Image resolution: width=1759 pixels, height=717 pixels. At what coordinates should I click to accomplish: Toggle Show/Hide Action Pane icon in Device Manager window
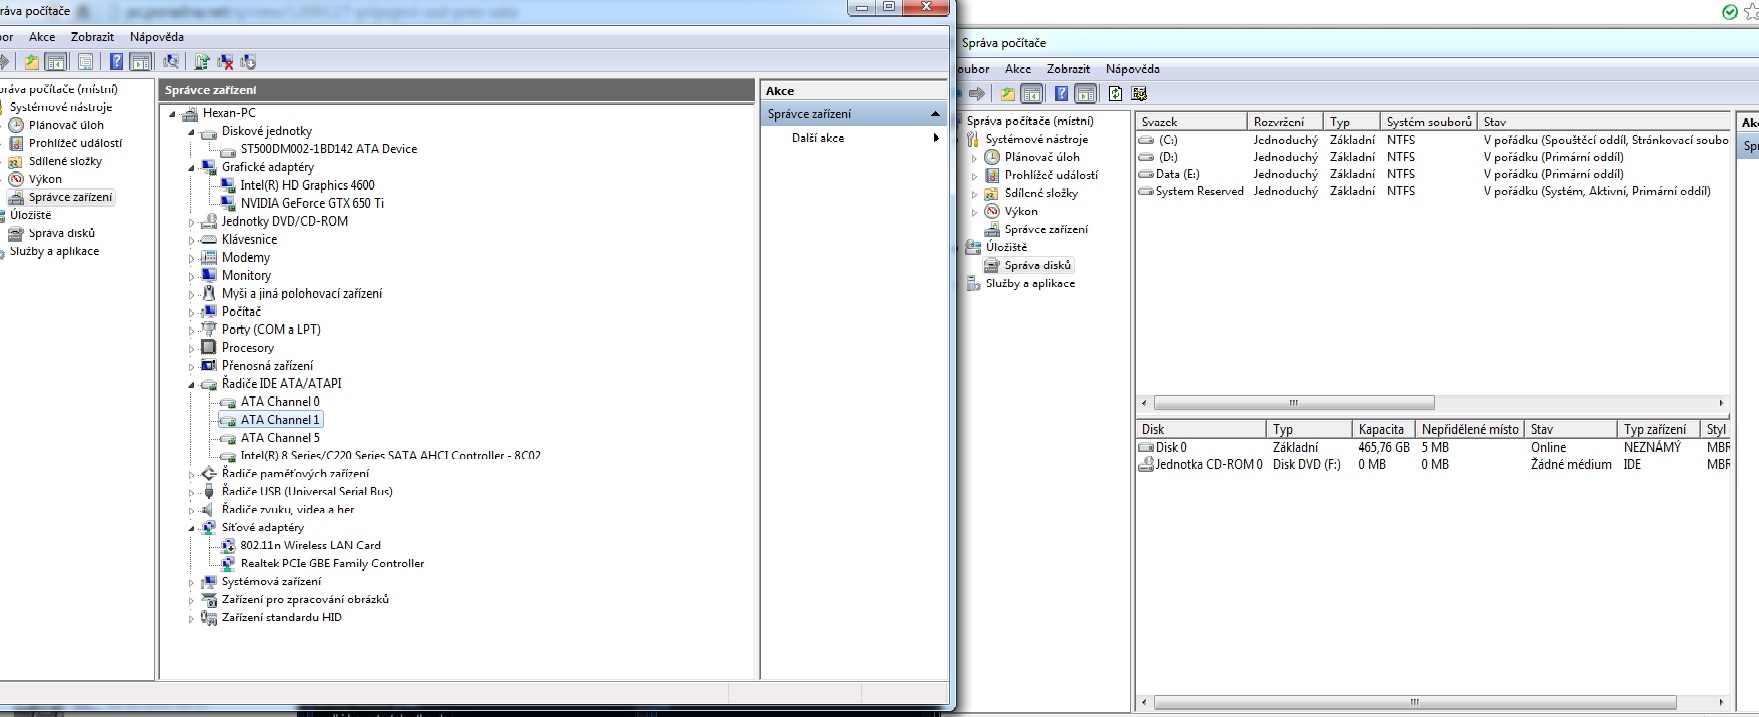tap(141, 62)
